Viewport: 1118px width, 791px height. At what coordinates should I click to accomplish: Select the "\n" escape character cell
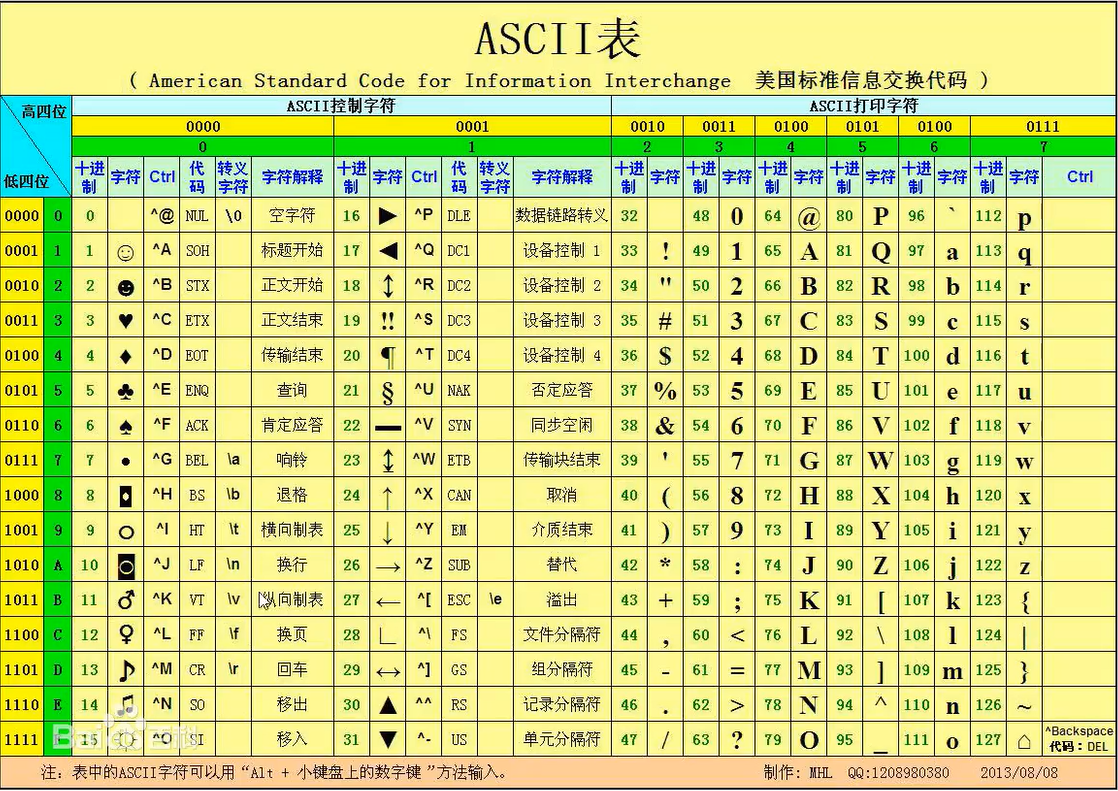click(233, 564)
